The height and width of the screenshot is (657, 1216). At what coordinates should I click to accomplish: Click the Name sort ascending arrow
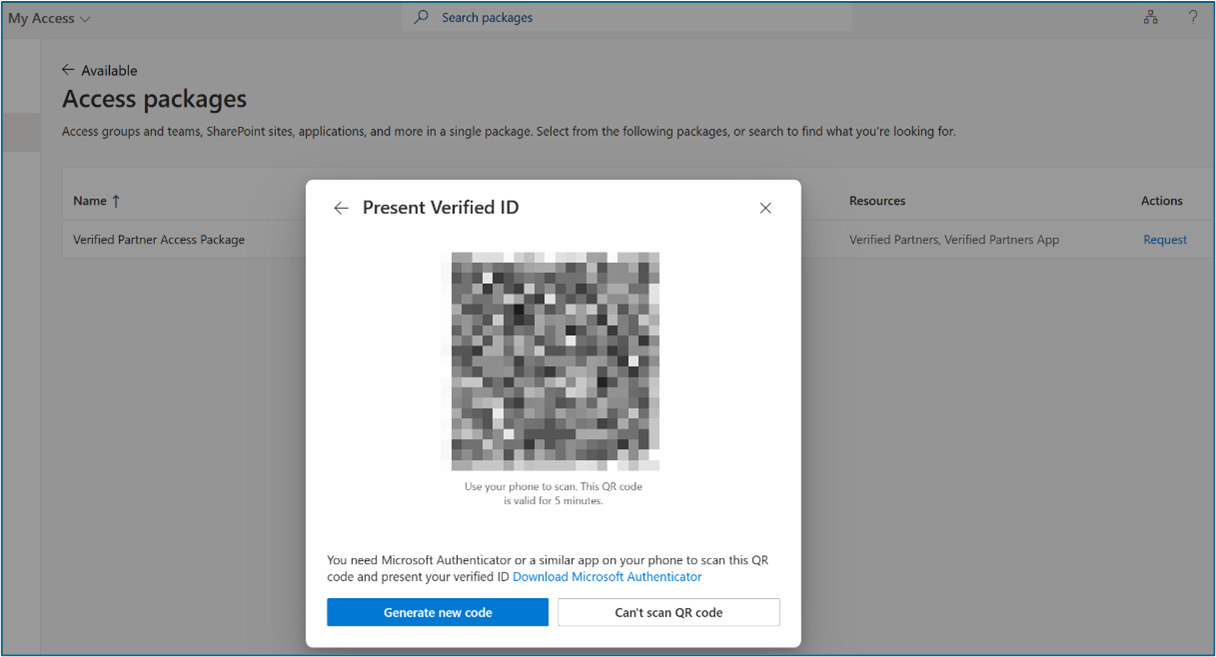pos(116,201)
